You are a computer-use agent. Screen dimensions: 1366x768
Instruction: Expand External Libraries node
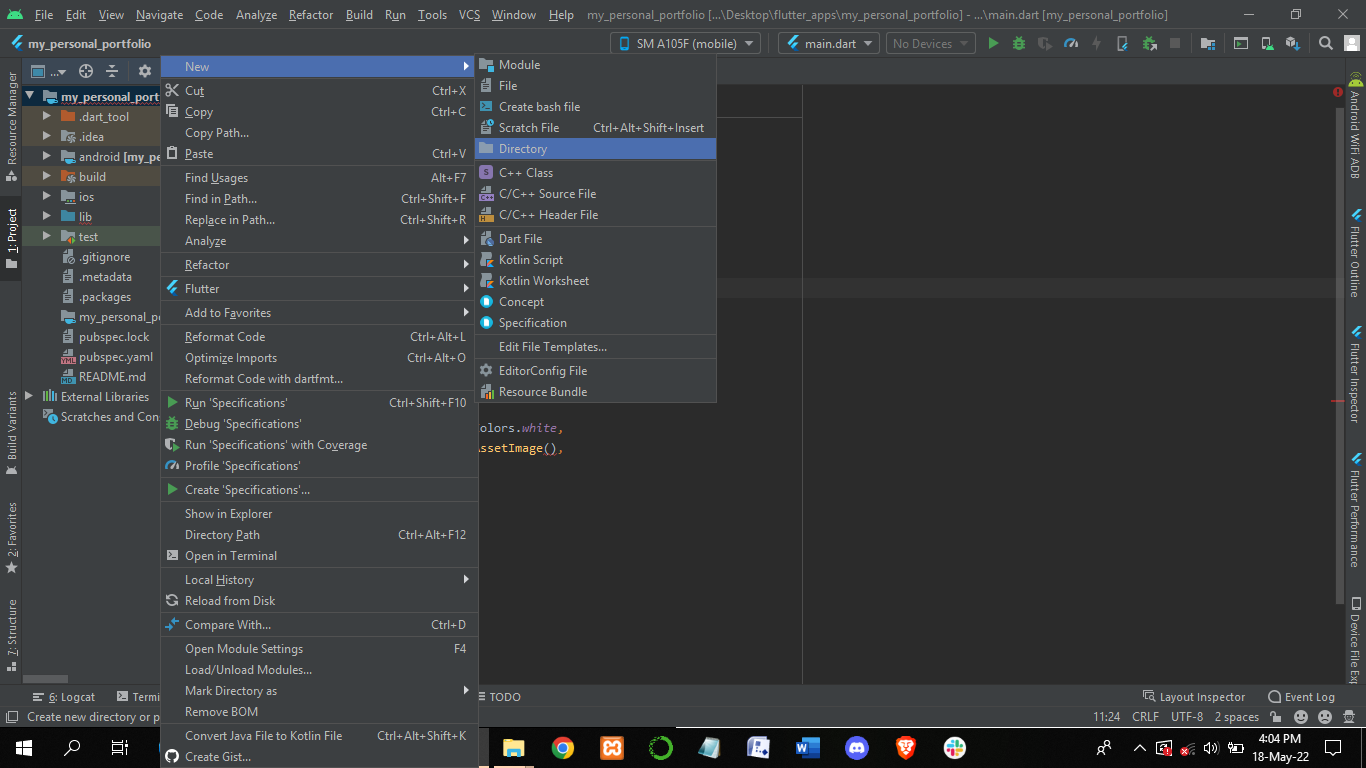tap(28, 397)
